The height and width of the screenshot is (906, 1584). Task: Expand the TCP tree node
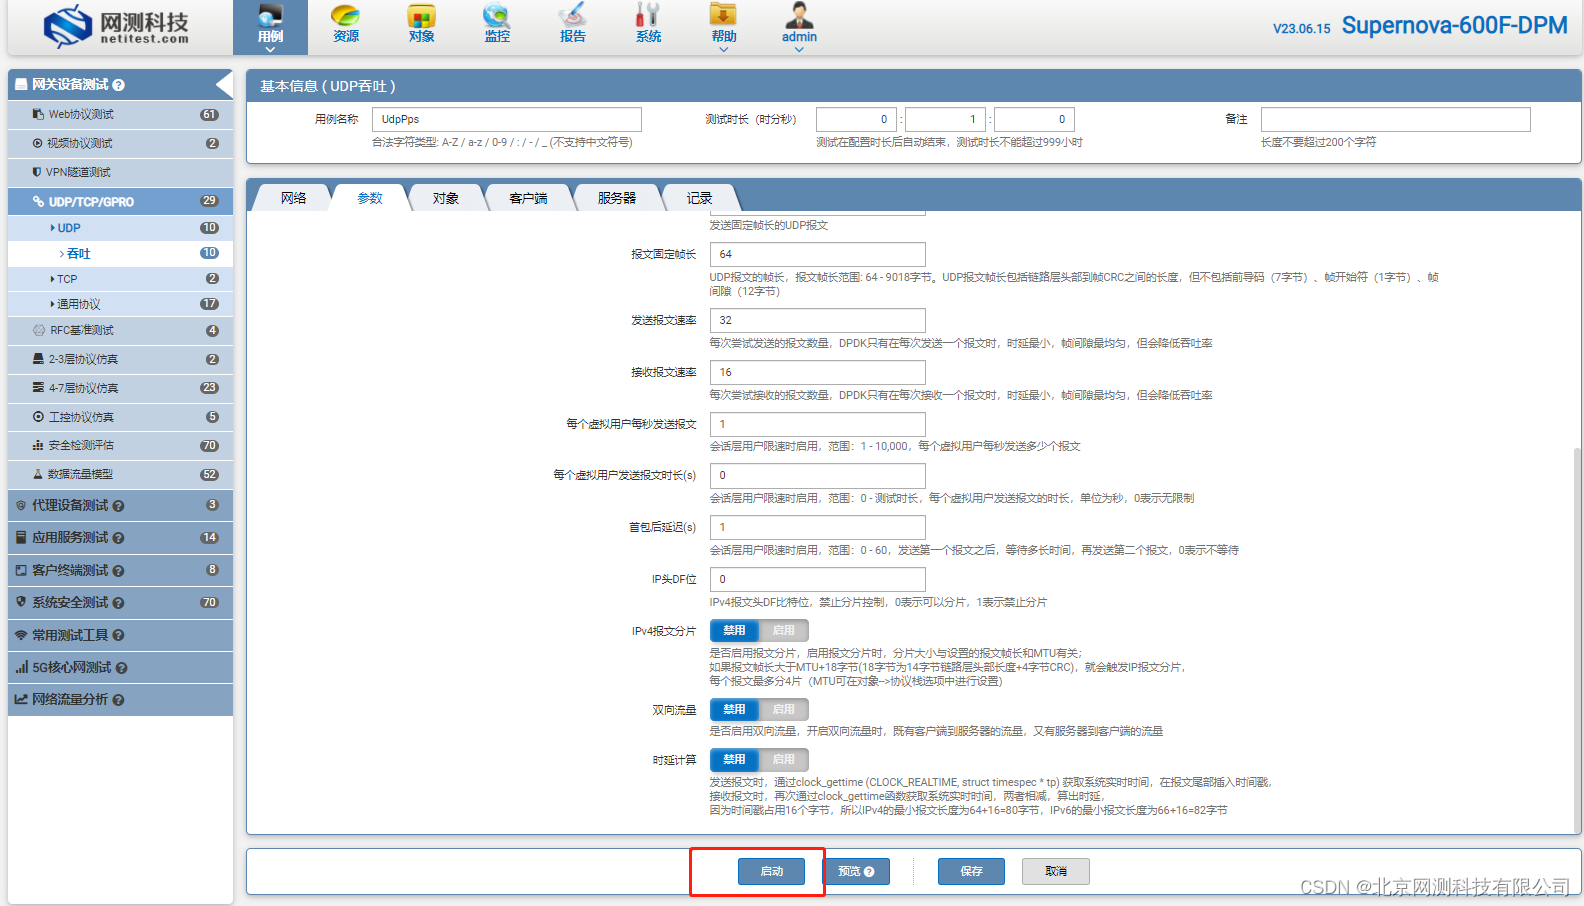click(x=120, y=279)
